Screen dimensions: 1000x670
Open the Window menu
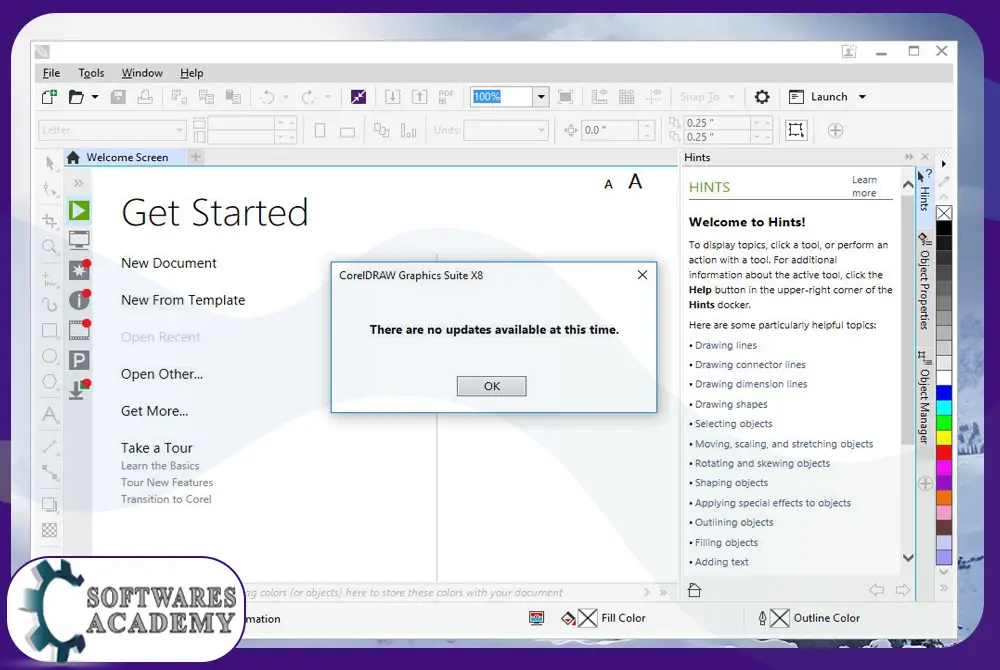[142, 73]
